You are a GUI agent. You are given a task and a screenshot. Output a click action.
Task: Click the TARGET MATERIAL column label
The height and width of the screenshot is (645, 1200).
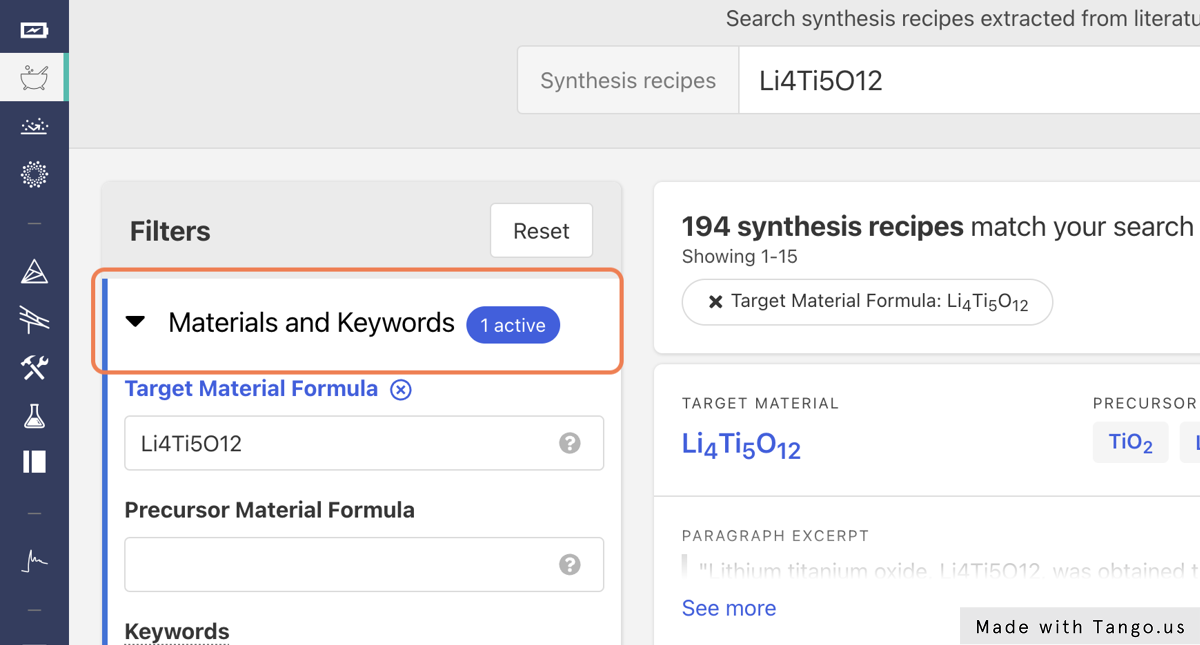[760, 404]
